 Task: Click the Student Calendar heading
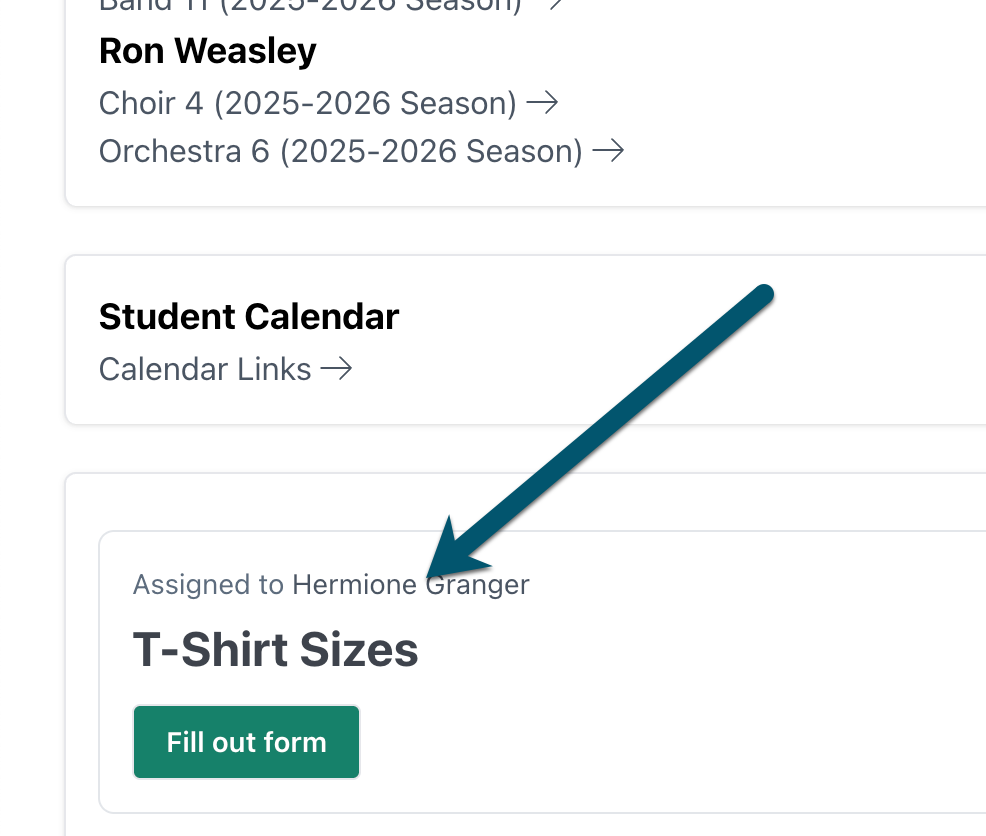click(249, 317)
